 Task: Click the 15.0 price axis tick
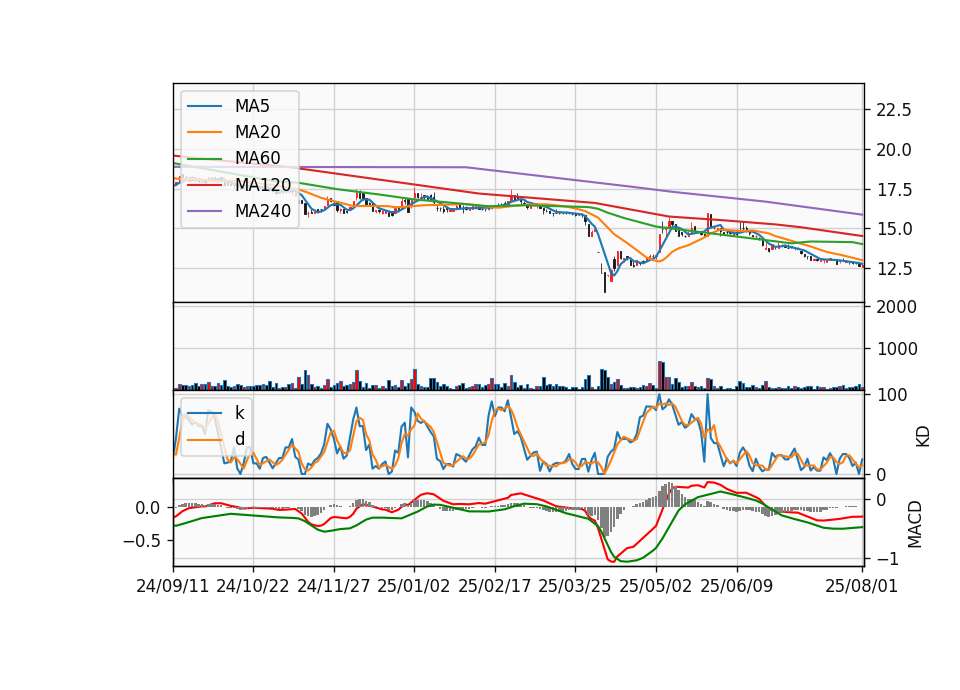pyautogui.click(x=894, y=229)
